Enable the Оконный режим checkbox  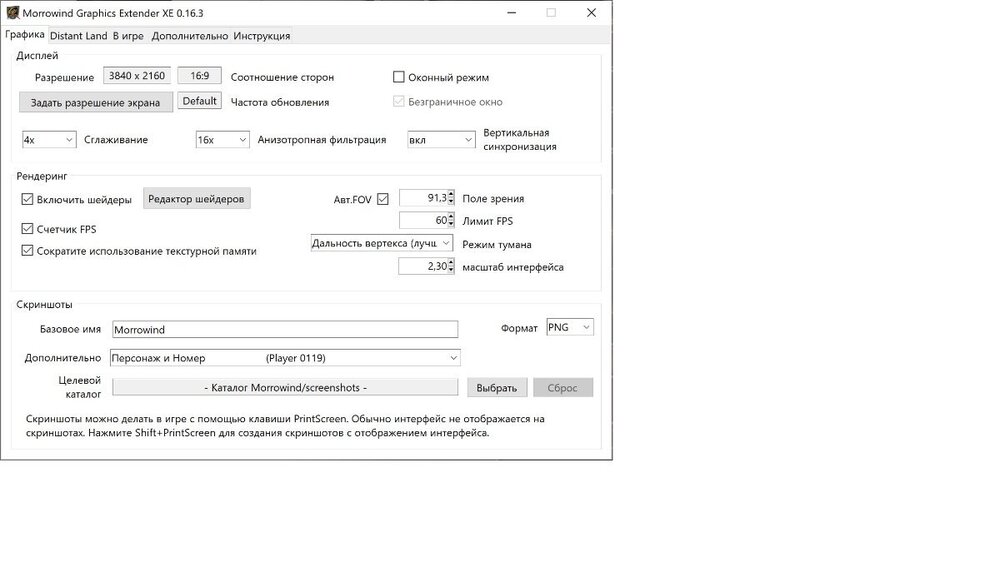point(398,77)
